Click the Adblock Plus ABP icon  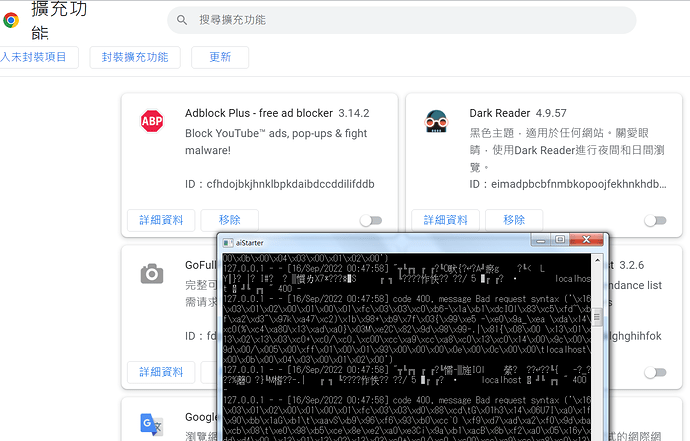pos(152,121)
